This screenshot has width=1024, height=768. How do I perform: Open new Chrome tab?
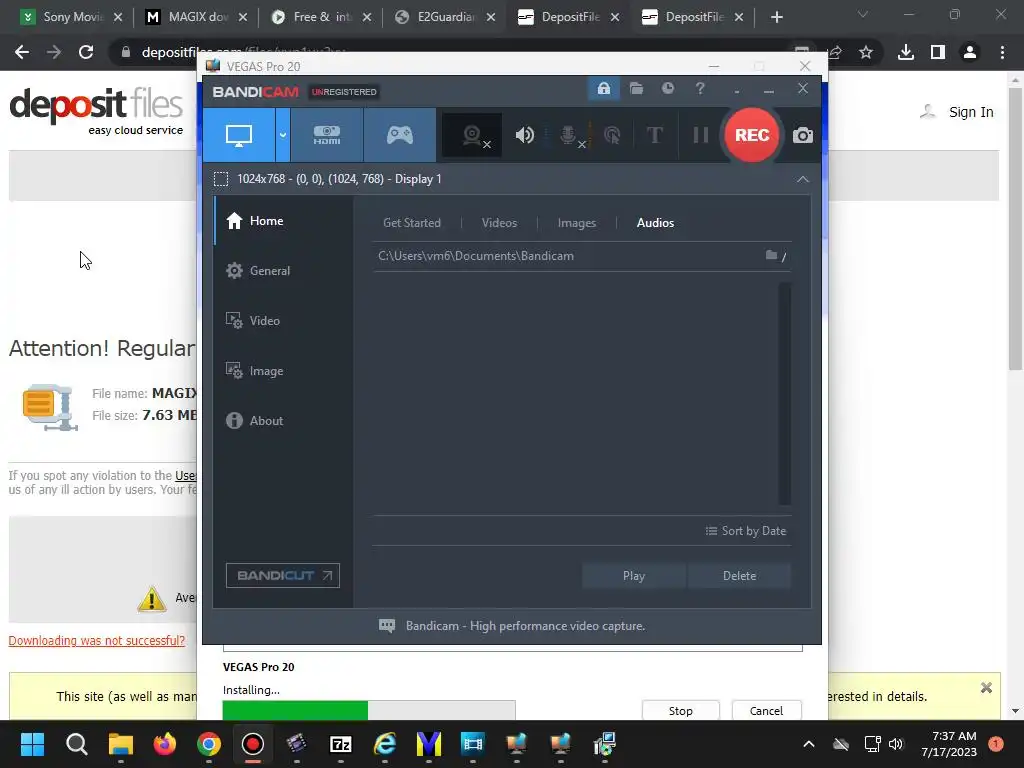coord(776,17)
